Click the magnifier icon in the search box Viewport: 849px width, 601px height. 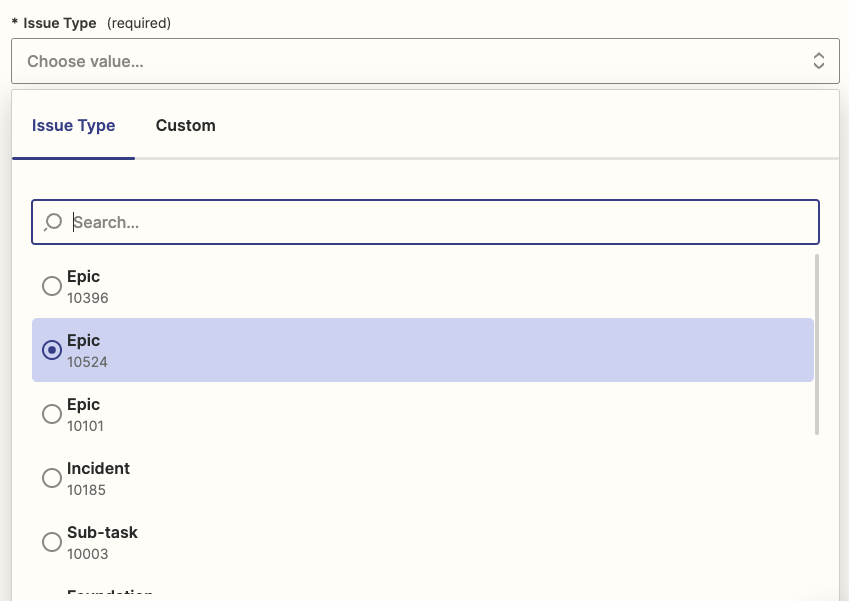point(53,222)
